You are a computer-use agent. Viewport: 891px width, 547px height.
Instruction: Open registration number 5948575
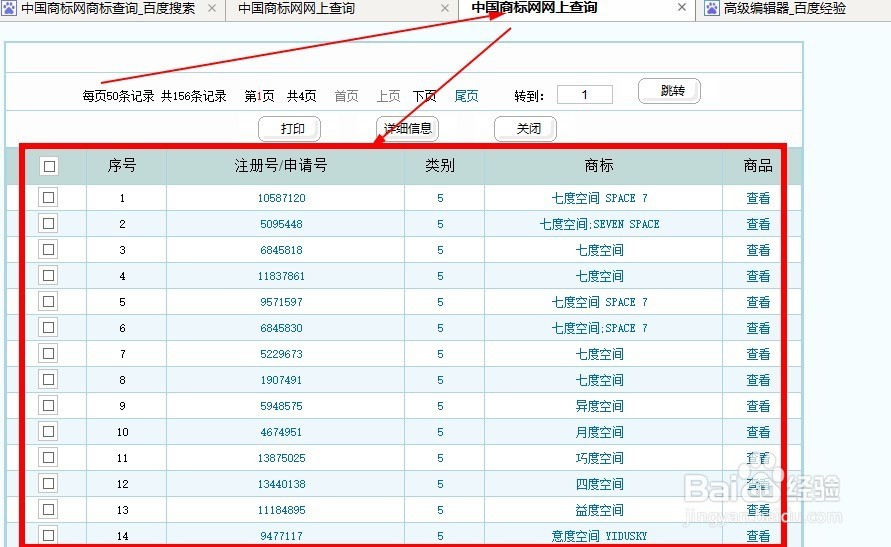pos(281,406)
